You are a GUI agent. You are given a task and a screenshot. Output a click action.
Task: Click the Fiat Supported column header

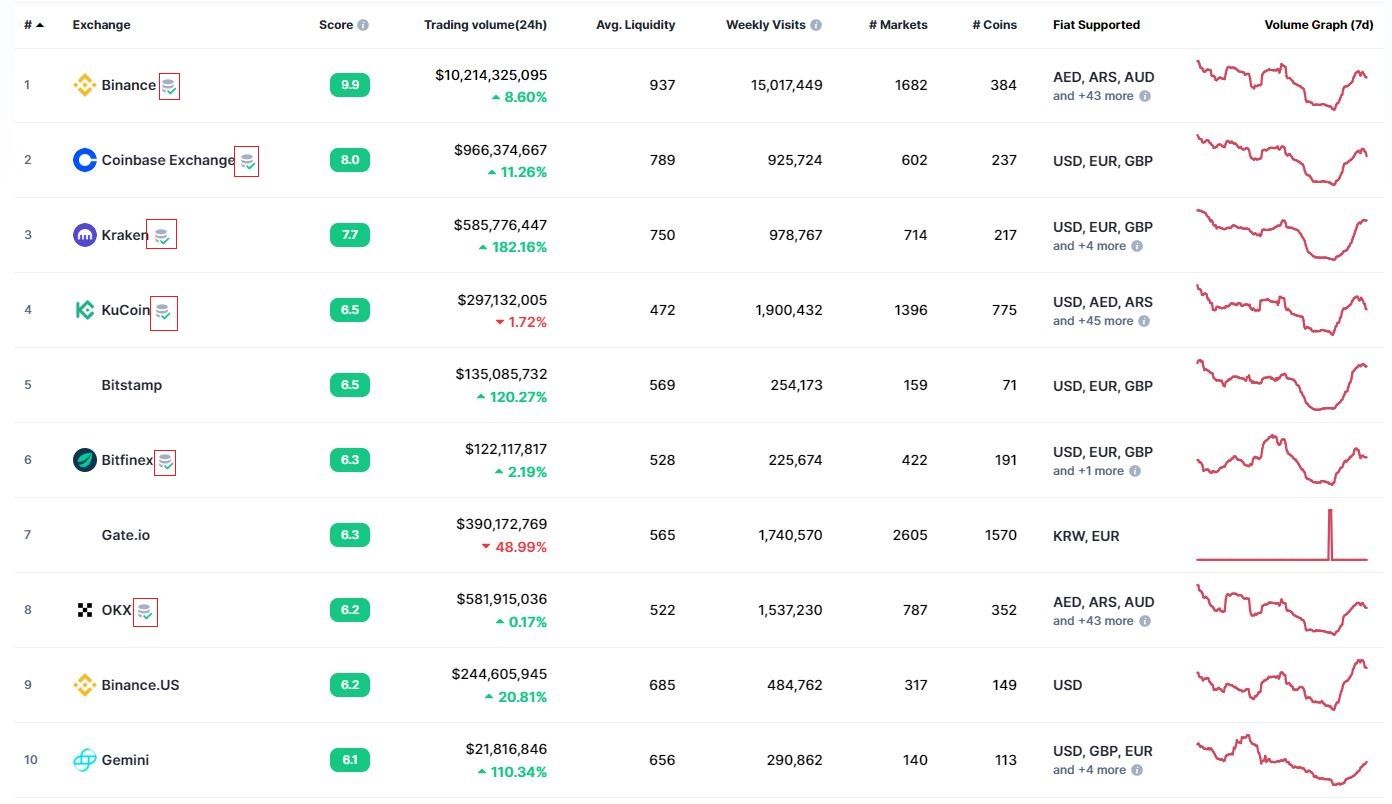click(x=1096, y=25)
